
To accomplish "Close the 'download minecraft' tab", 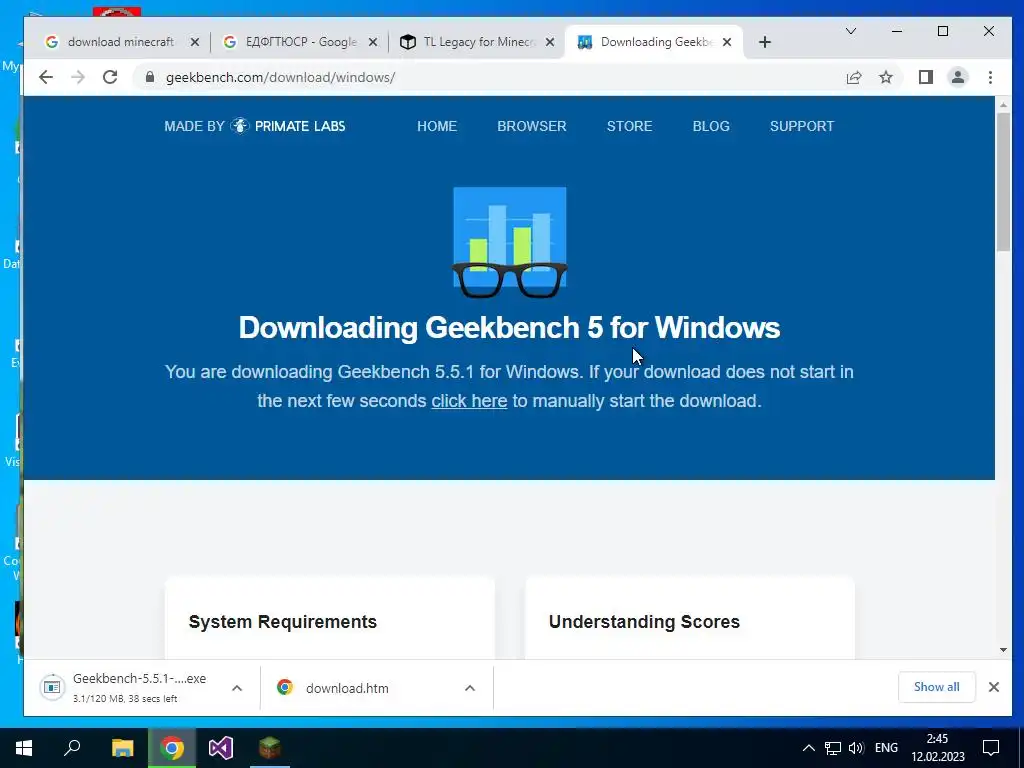I will tap(195, 42).
